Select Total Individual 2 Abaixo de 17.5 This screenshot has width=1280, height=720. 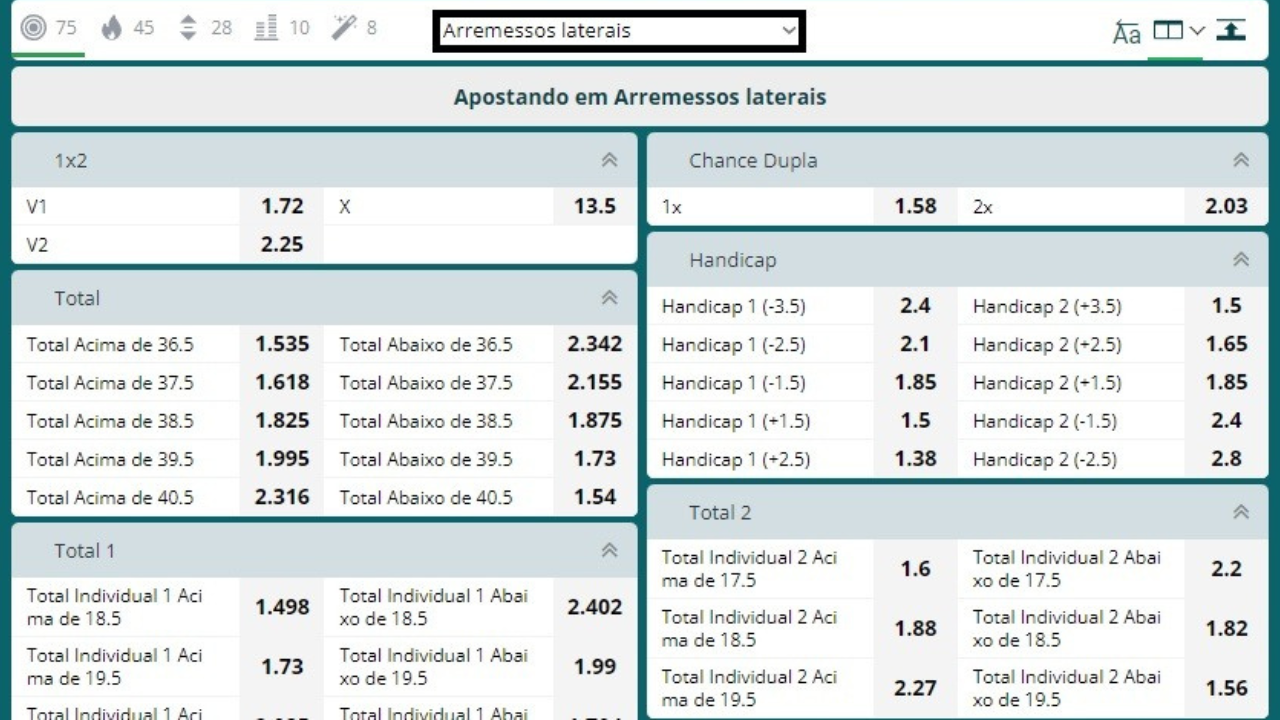pos(1226,569)
